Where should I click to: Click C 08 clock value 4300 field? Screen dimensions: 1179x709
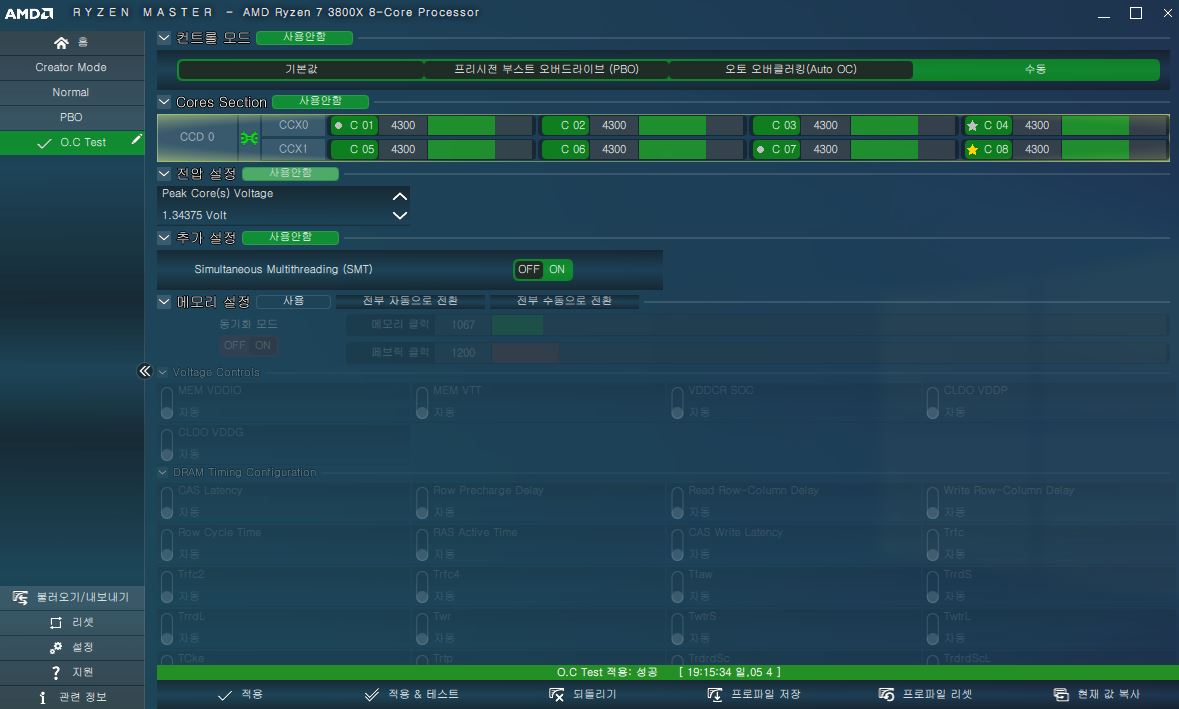click(1037, 150)
